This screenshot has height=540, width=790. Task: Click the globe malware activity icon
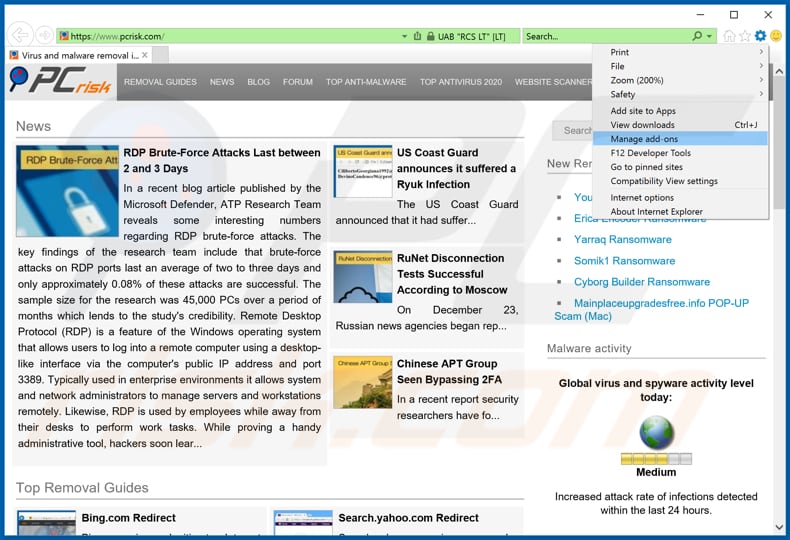pyautogui.click(x=656, y=433)
